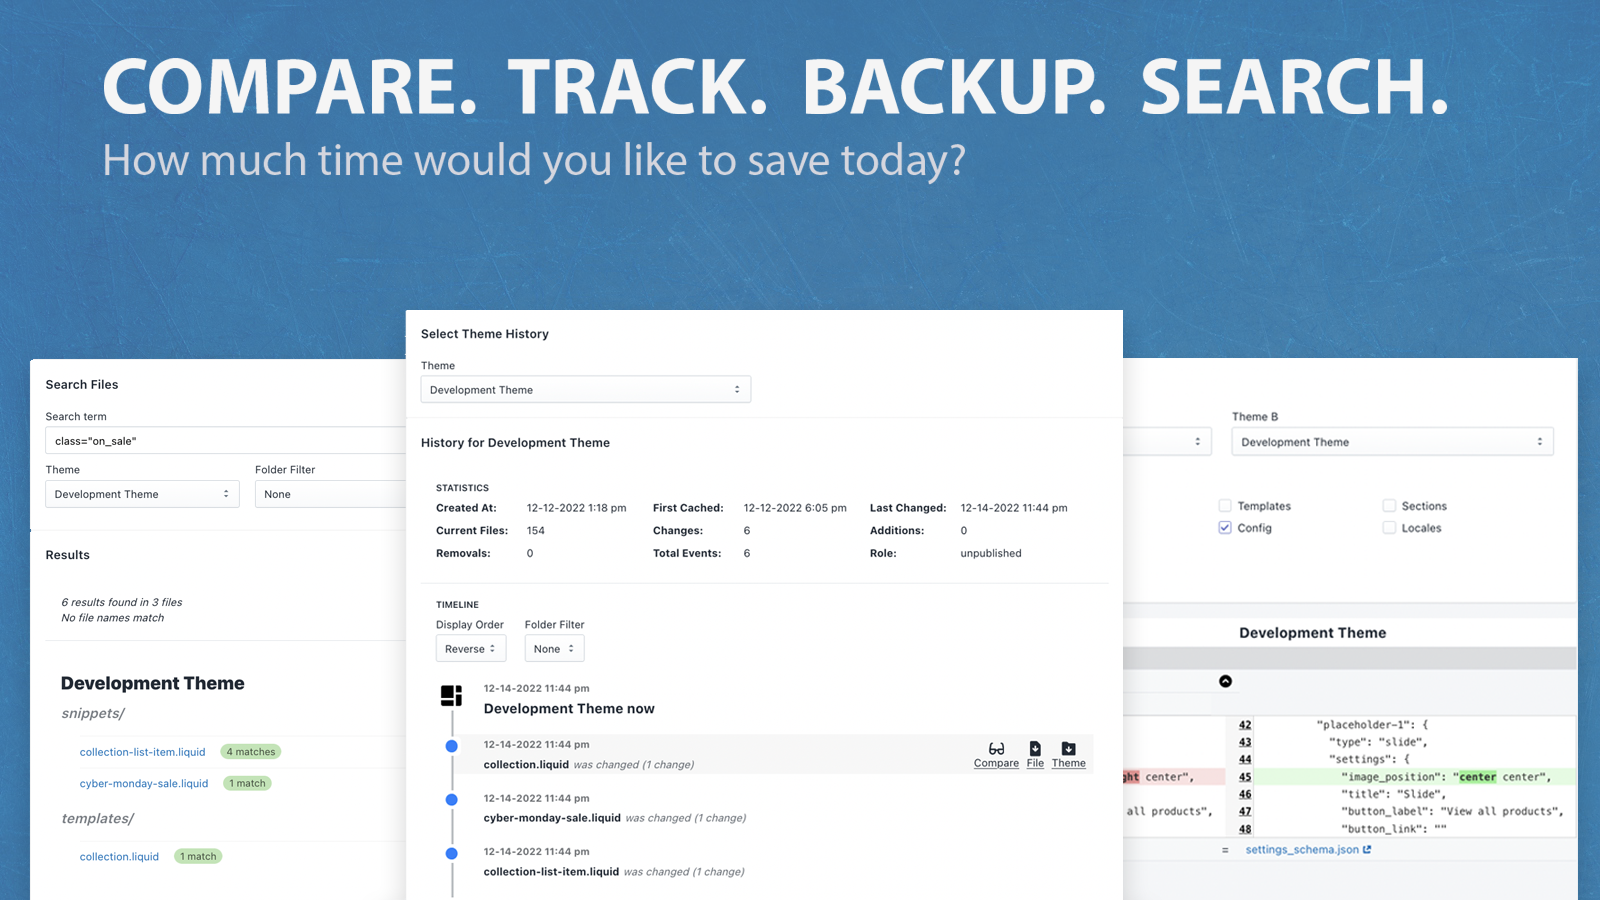
Task: Open Theme dropdown in Search Files panel
Action: click(x=142, y=494)
